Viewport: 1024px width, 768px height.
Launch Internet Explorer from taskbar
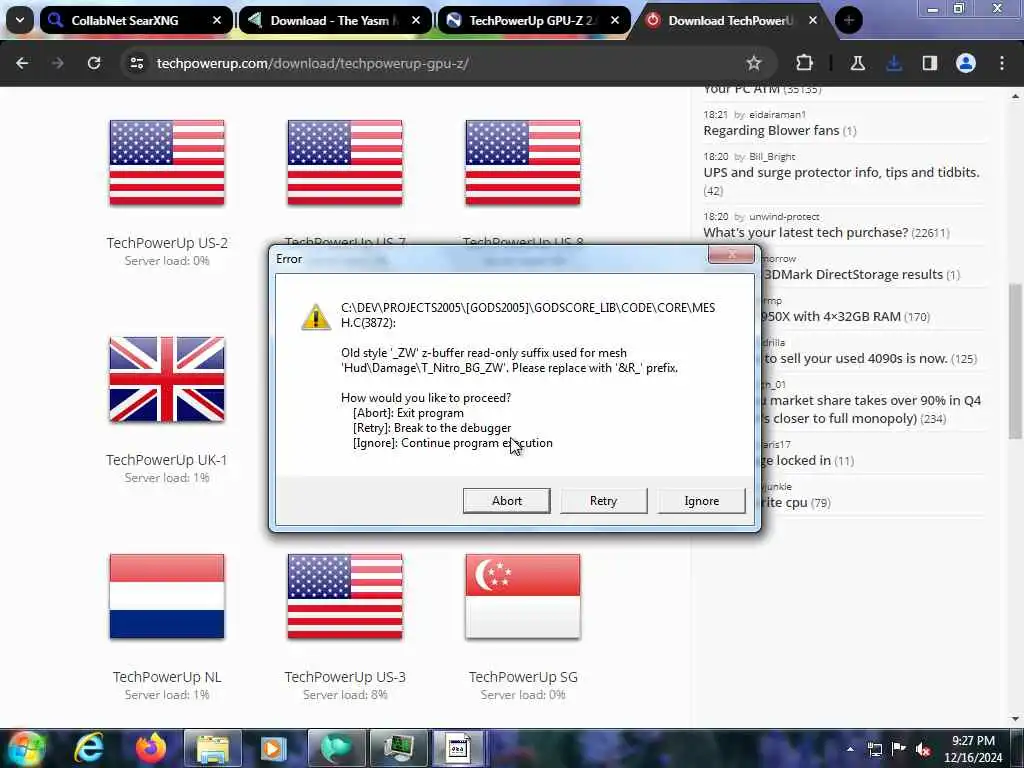[x=89, y=748]
